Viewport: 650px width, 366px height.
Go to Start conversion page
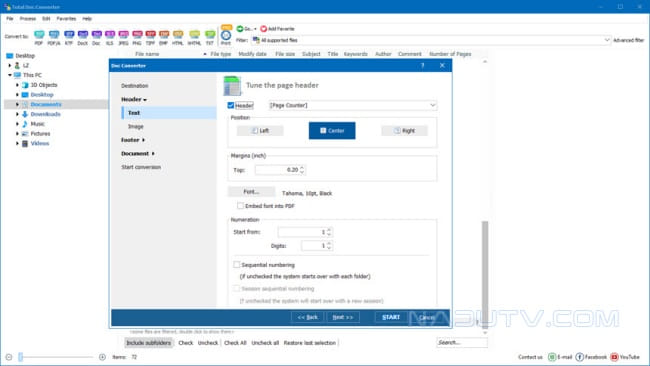click(141, 167)
